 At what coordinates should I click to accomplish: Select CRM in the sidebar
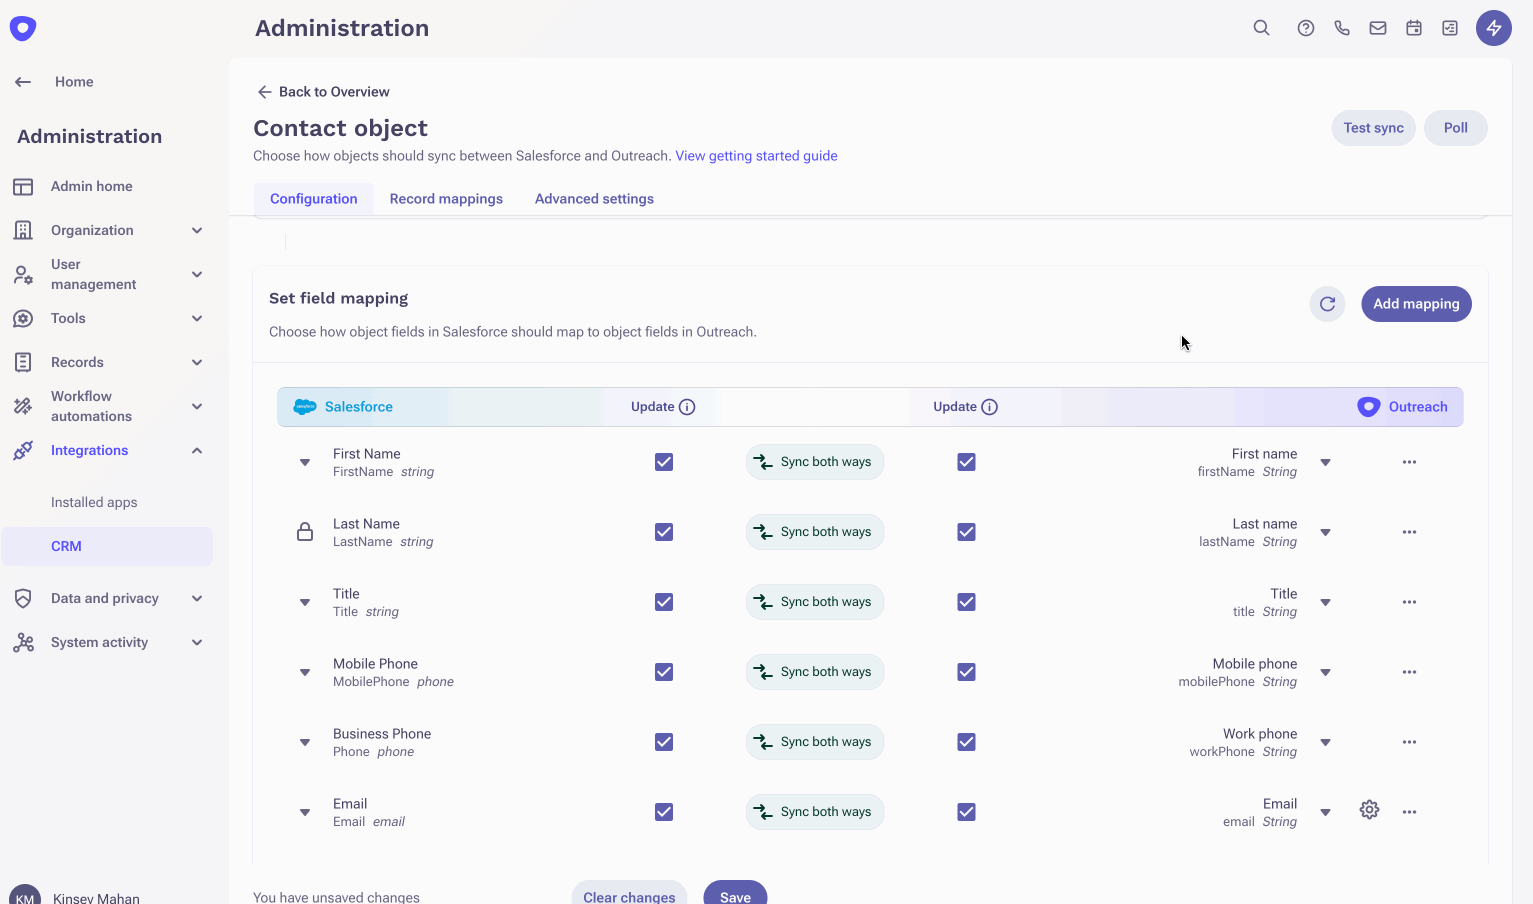tap(107, 546)
